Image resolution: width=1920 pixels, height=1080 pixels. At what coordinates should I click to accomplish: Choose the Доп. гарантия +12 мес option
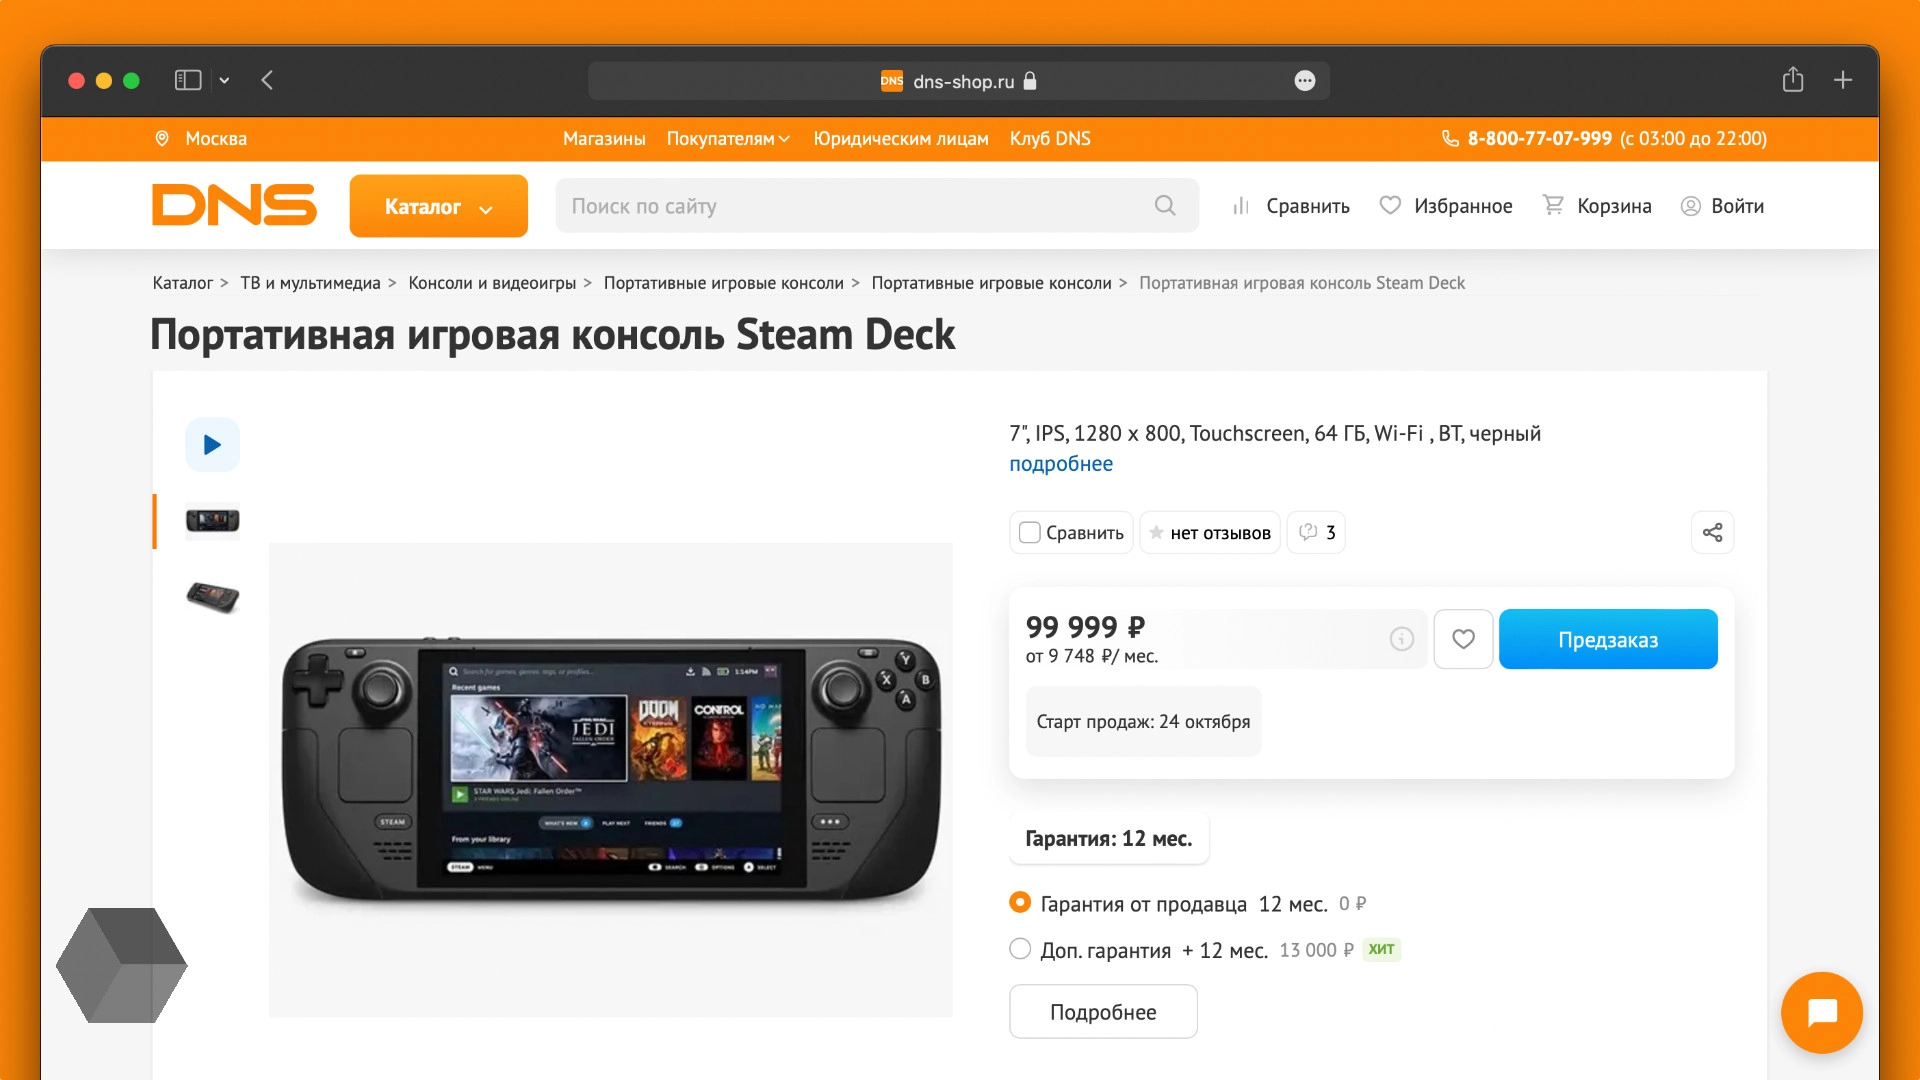1019,949
